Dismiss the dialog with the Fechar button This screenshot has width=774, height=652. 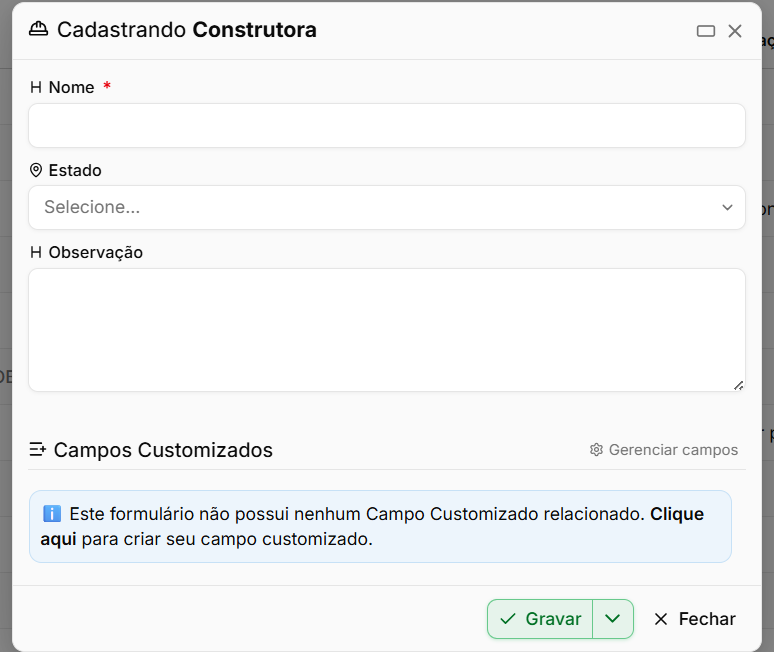[695, 619]
